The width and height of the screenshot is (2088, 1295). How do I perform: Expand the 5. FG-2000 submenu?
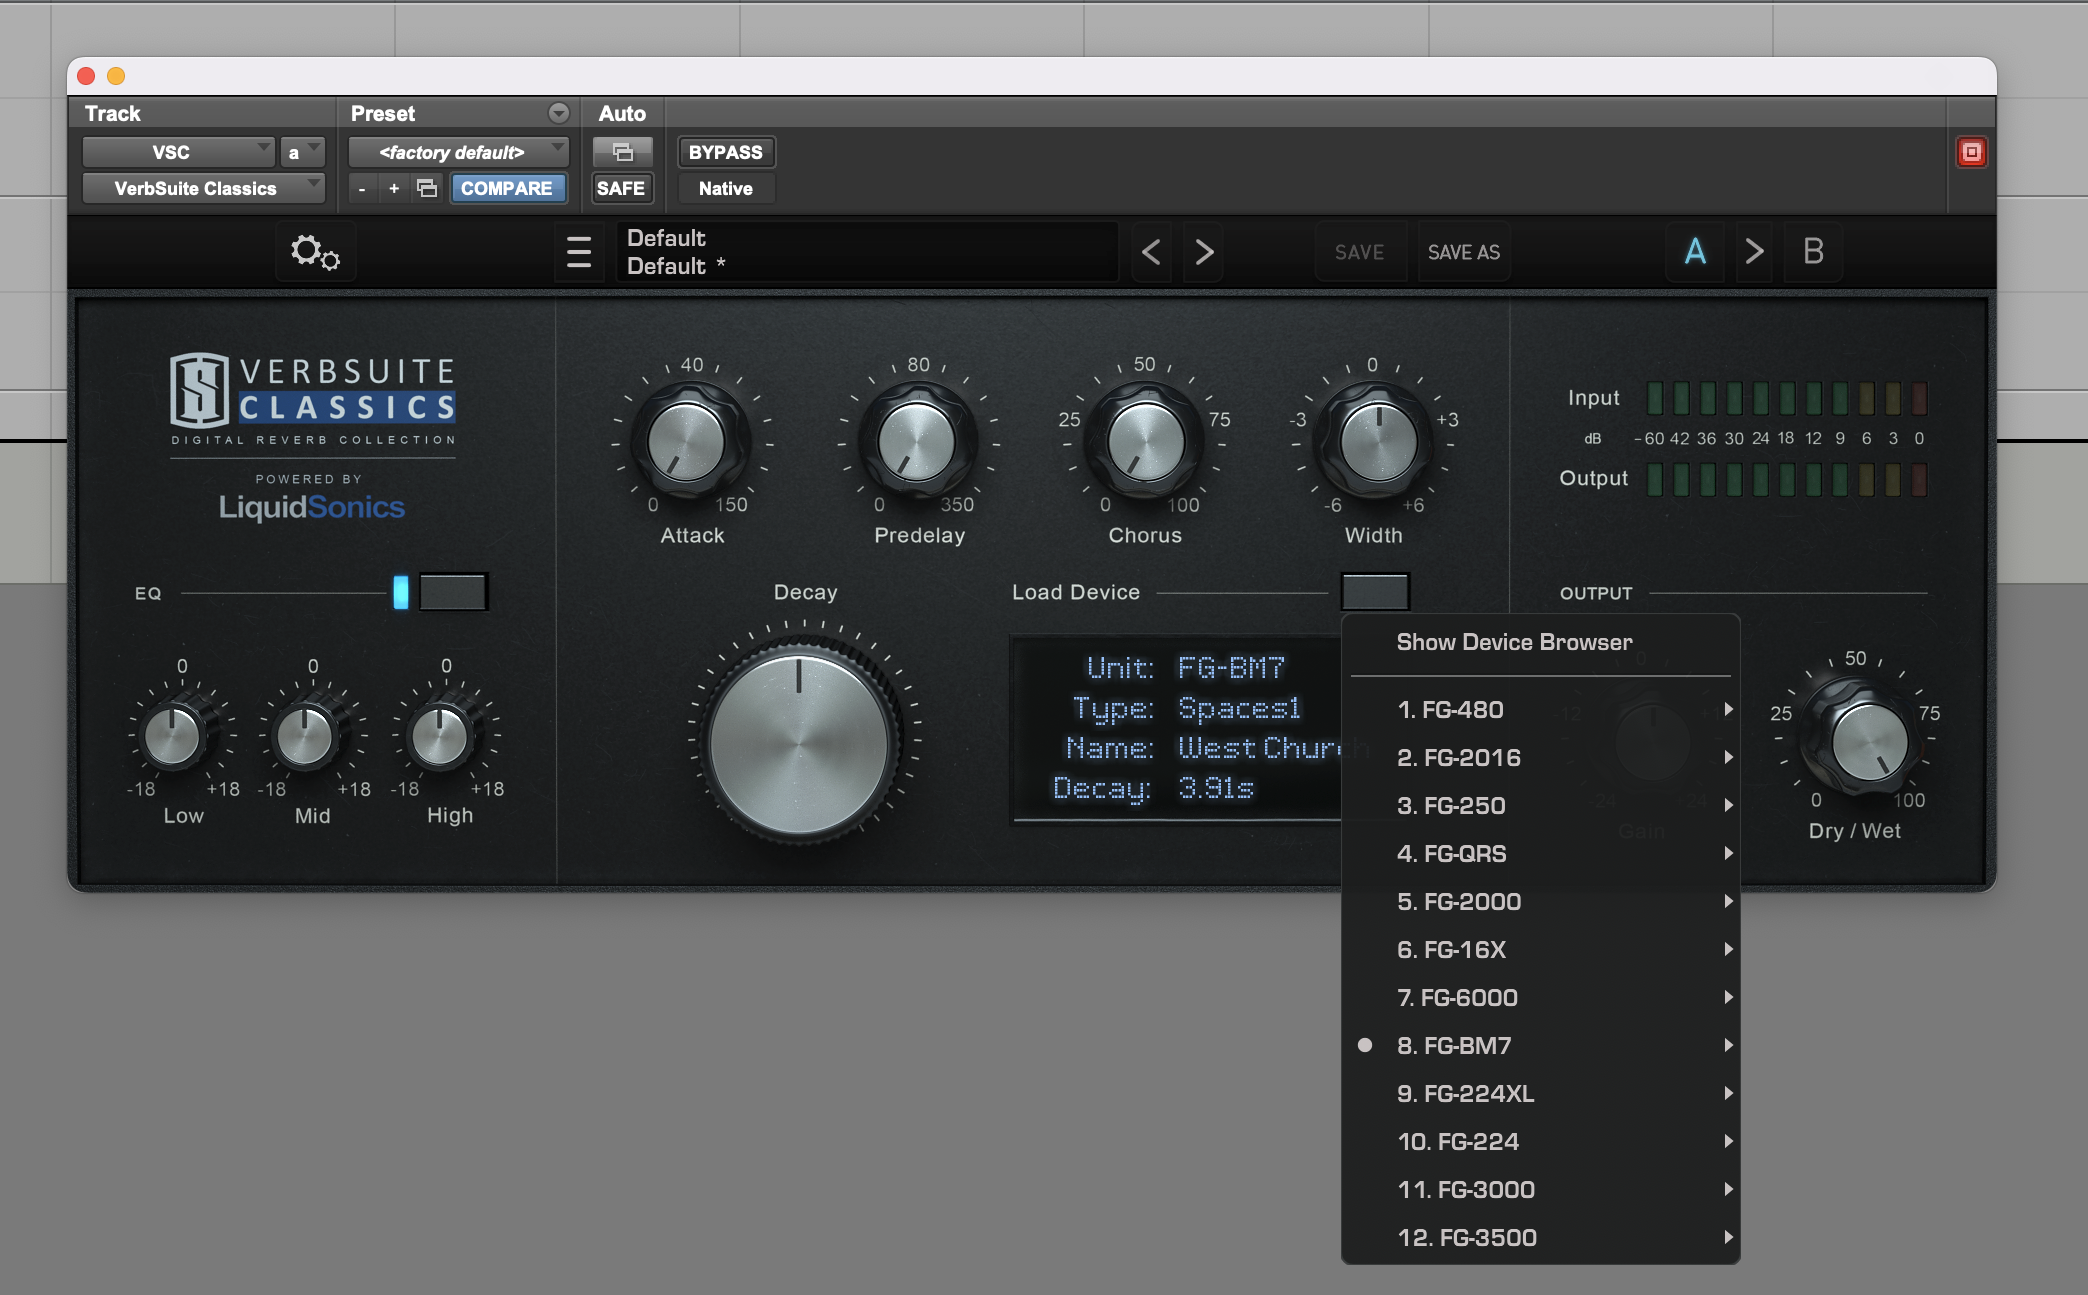click(1540, 901)
